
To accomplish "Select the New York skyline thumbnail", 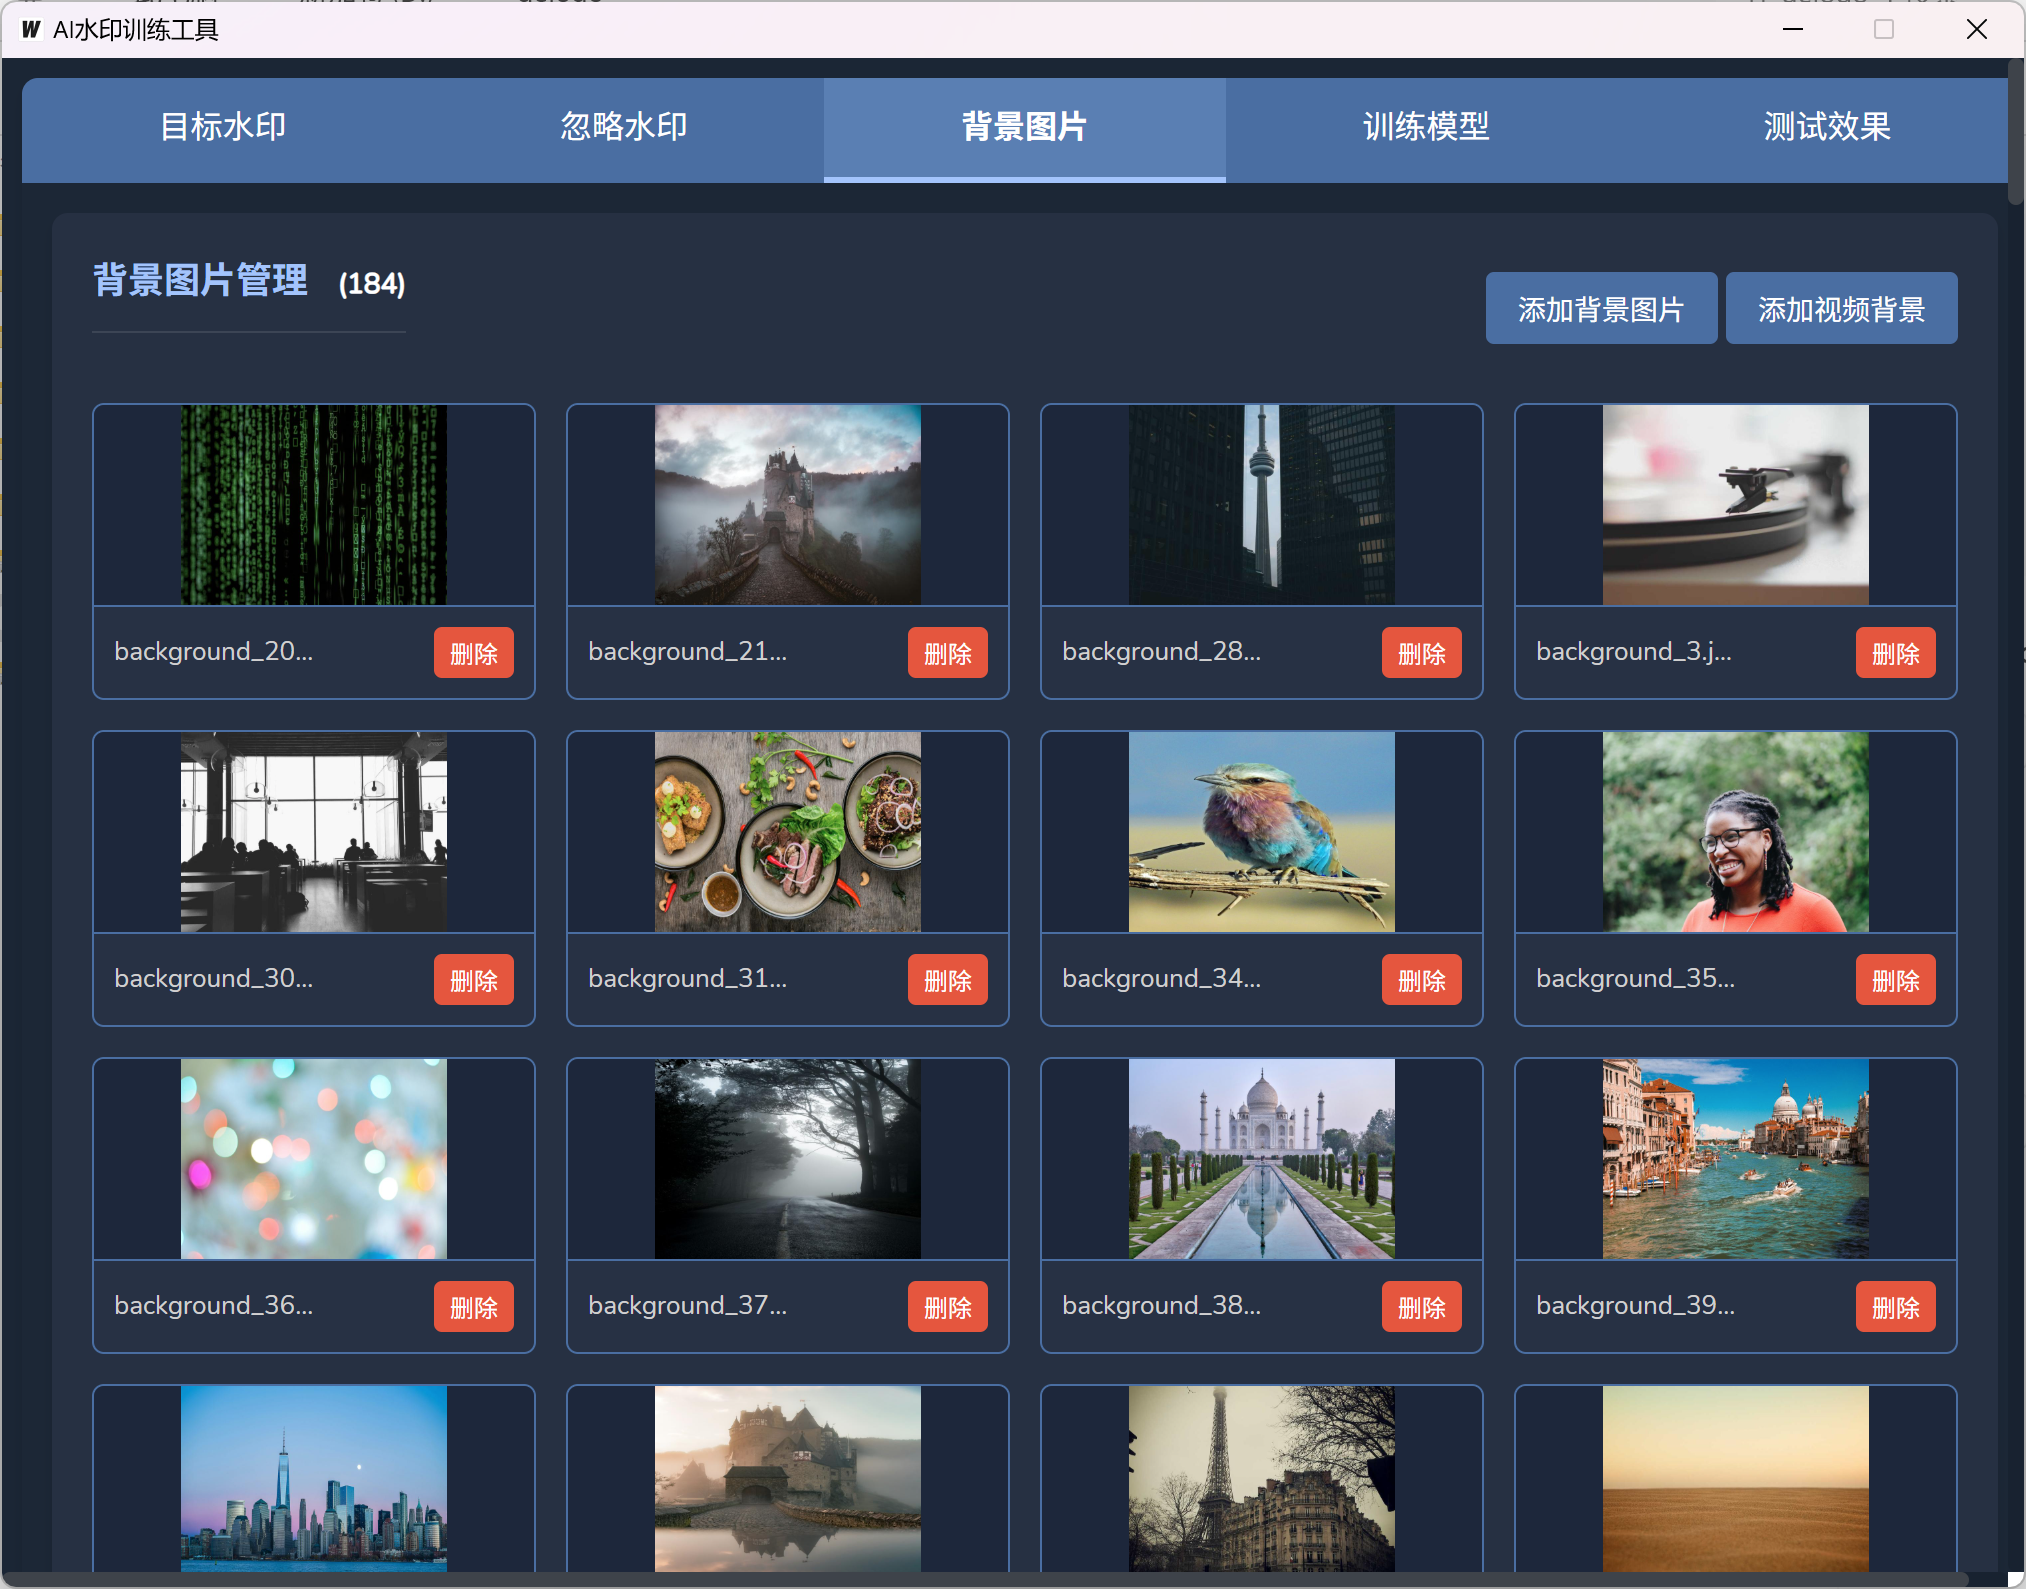I will (314, 1478).
